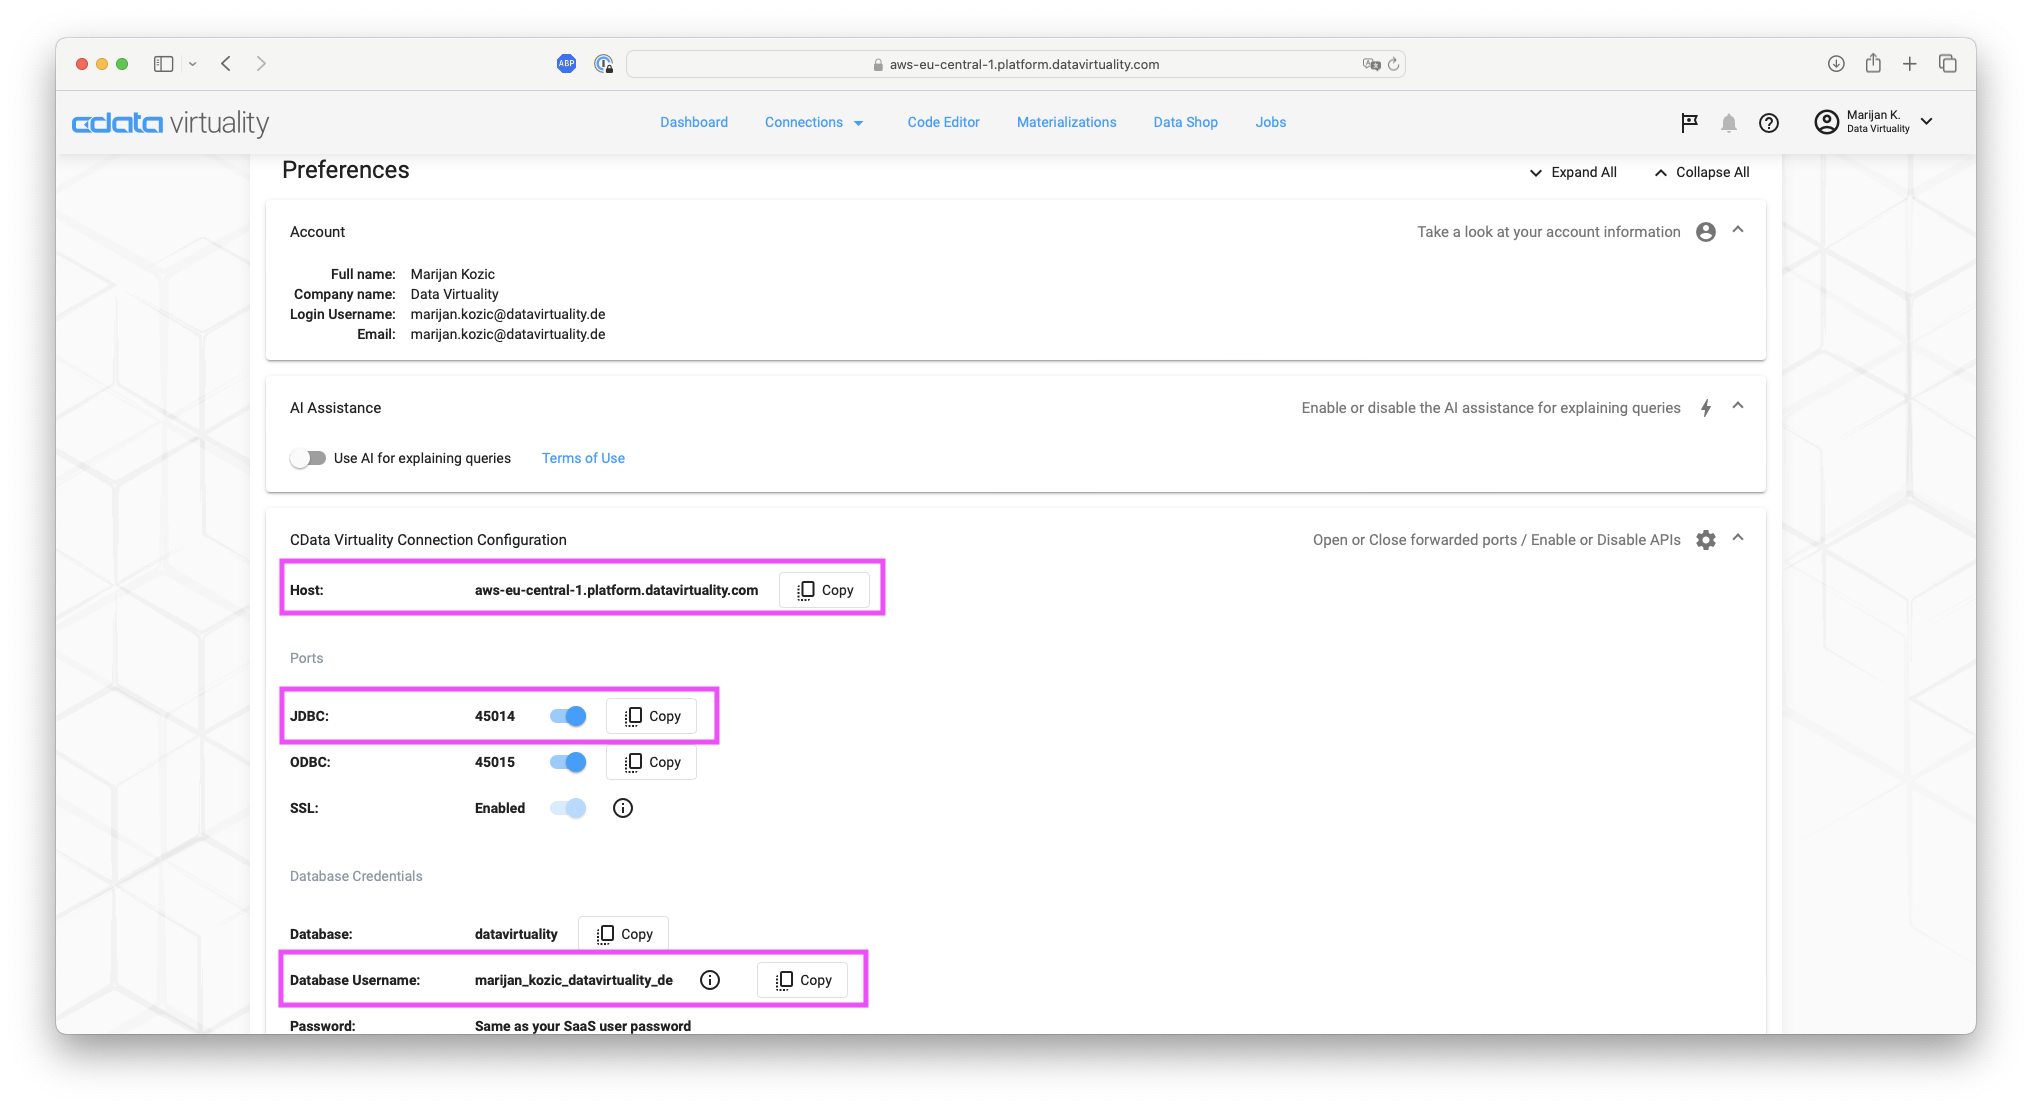Screen dimensions: 2032x1108
Task: Enable Use AI for explaining queries
Action: click(x=308, y=458)
